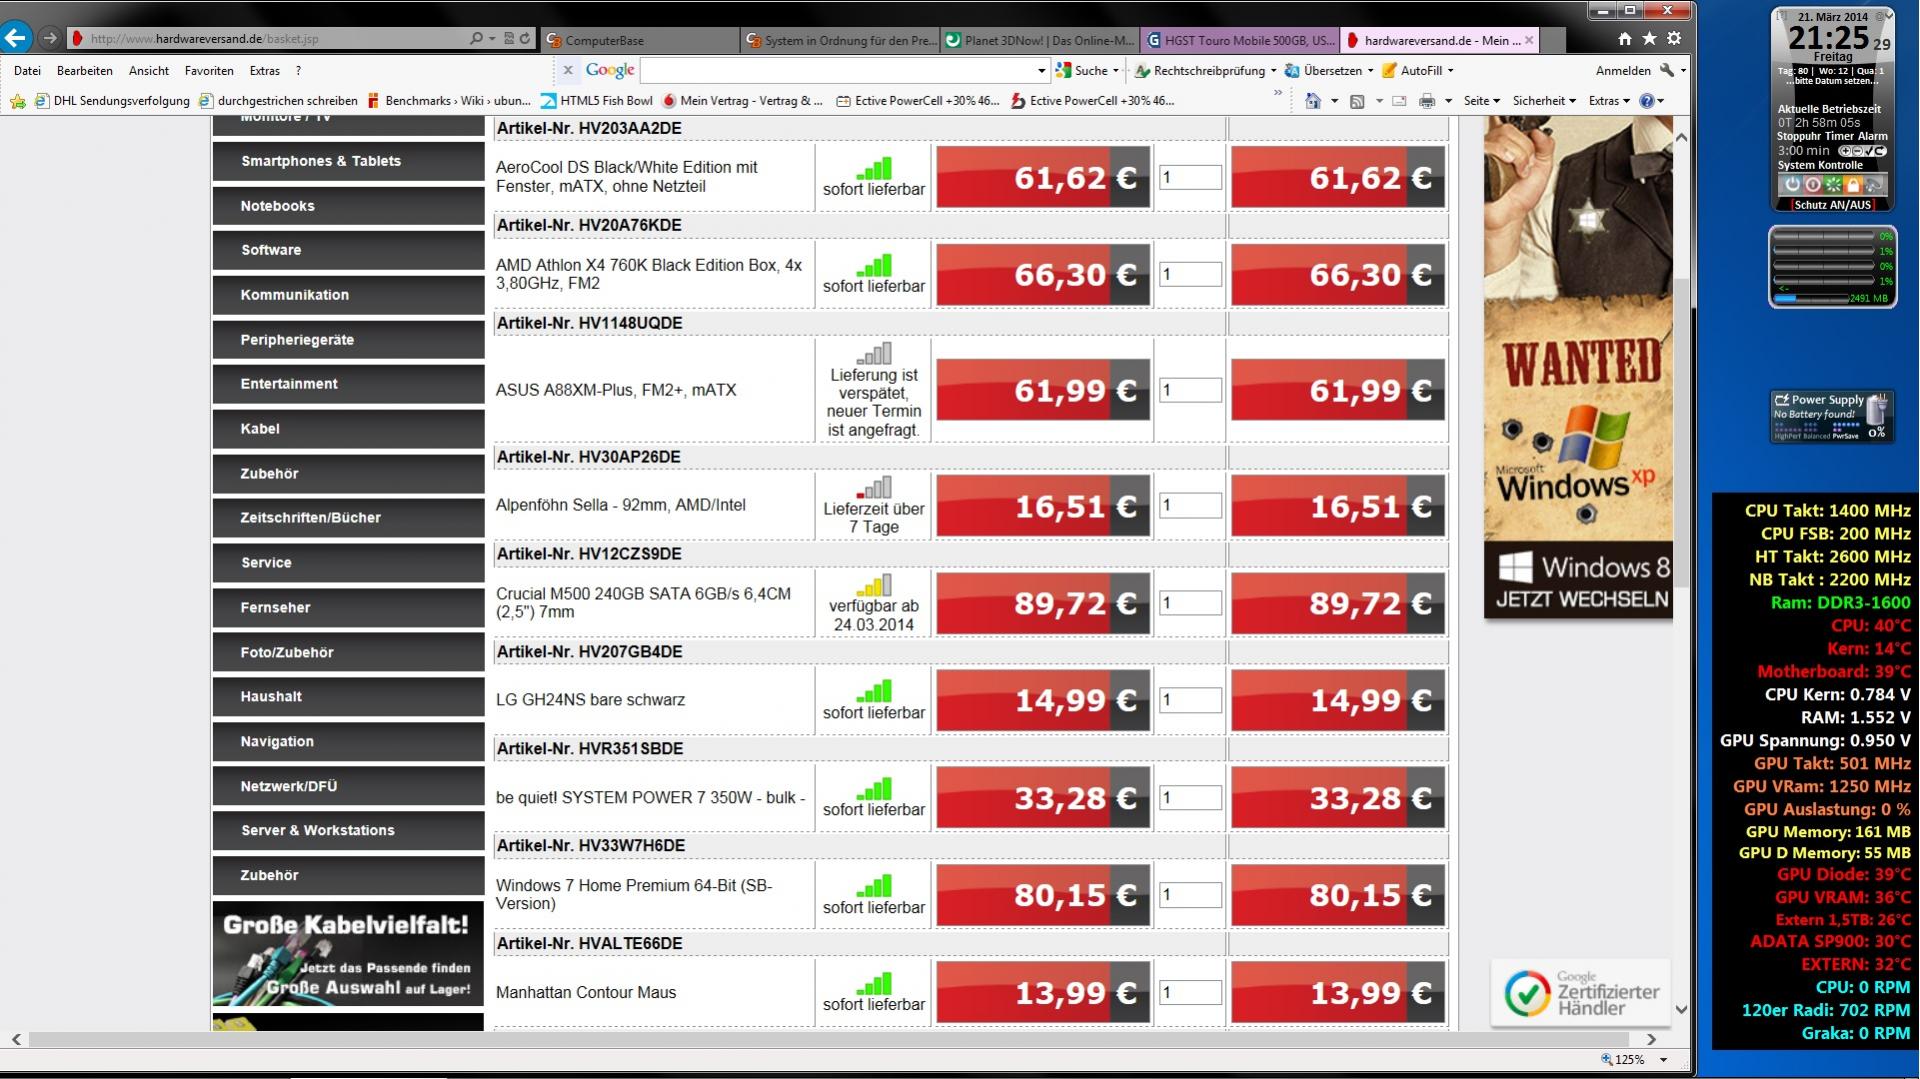Switch to HGST Touro Mobile 500GB tab
The height and width of the screenshot is (1079, 1920).
tap(1239, 41)
